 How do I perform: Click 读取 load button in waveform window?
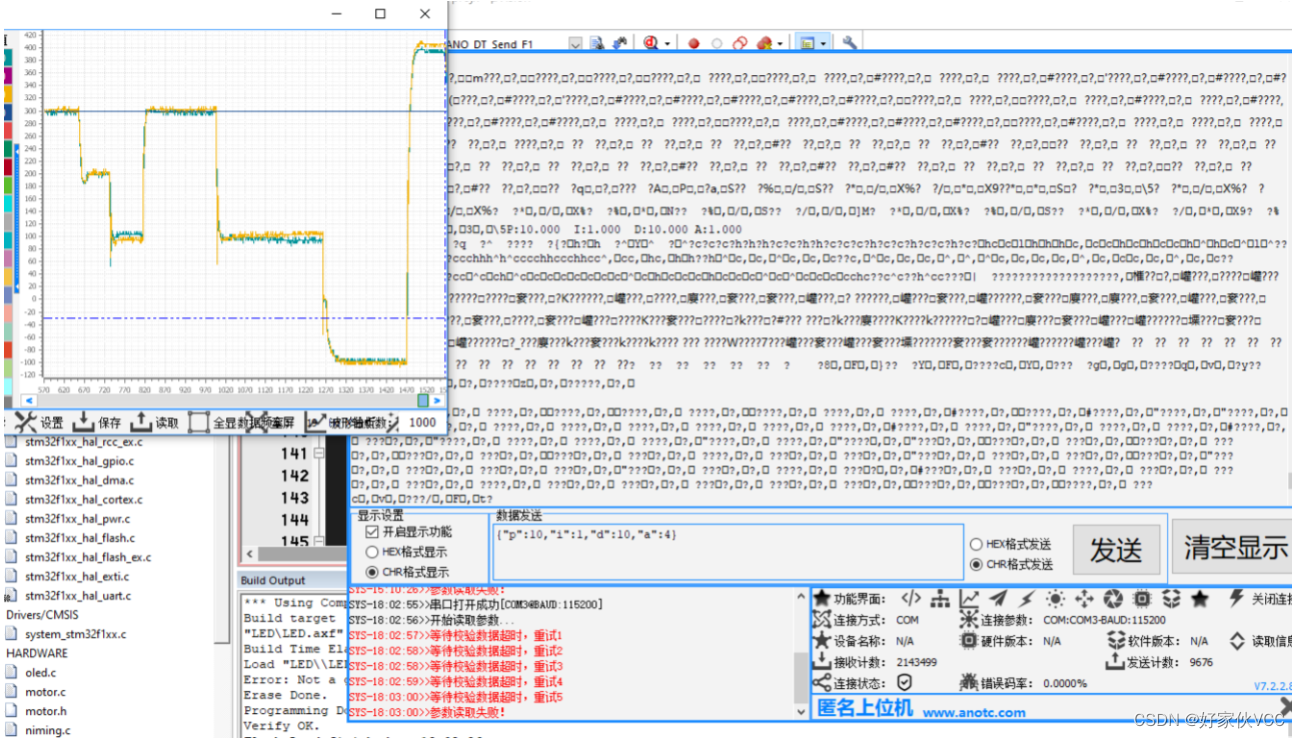click(156, 422)
